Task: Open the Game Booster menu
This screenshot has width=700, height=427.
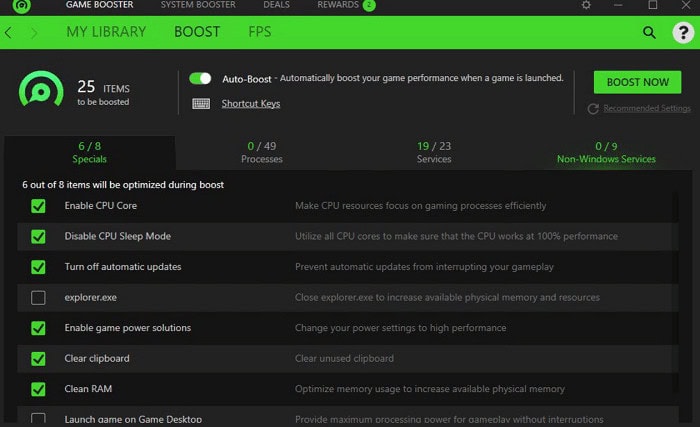Action: click(100, 5)
